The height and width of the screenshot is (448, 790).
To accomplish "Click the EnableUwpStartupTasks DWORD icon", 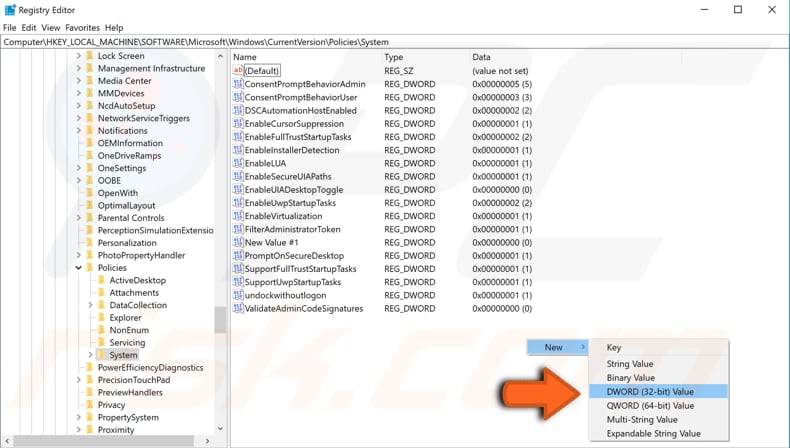I will [238, 203].
